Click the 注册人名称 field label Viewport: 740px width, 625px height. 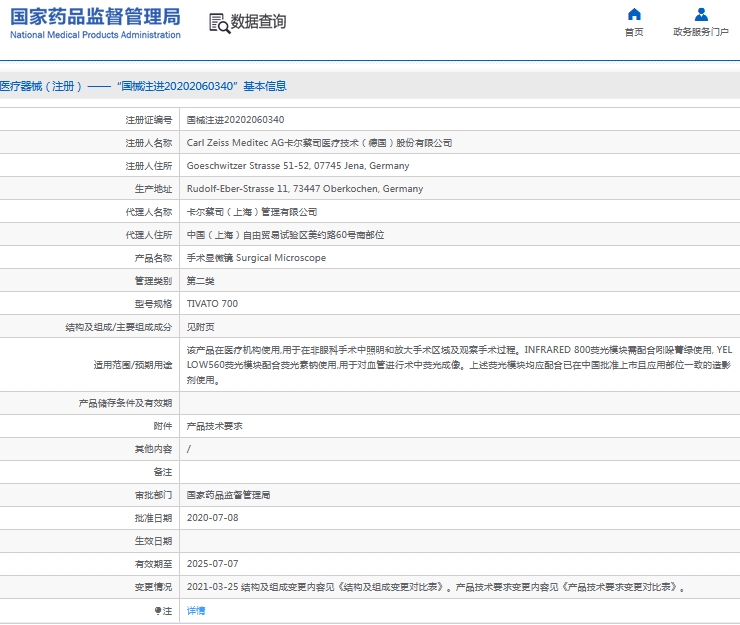[x=149, y=143]
